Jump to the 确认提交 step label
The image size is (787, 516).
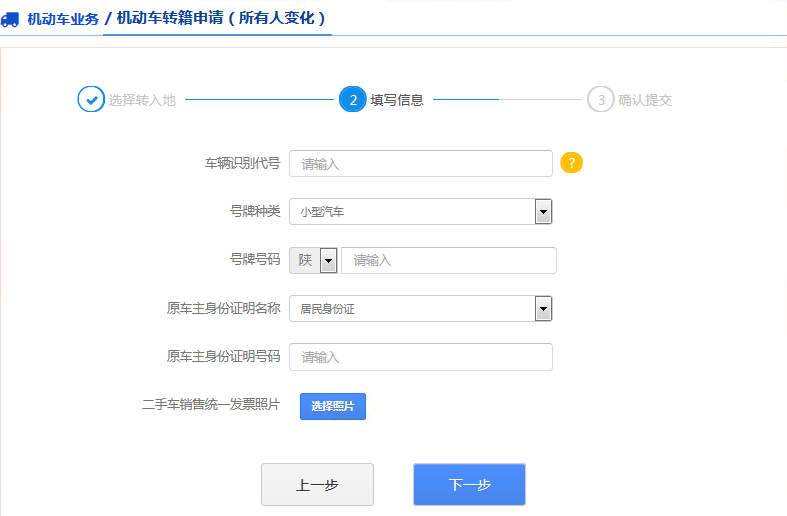(x=645, y=100)
